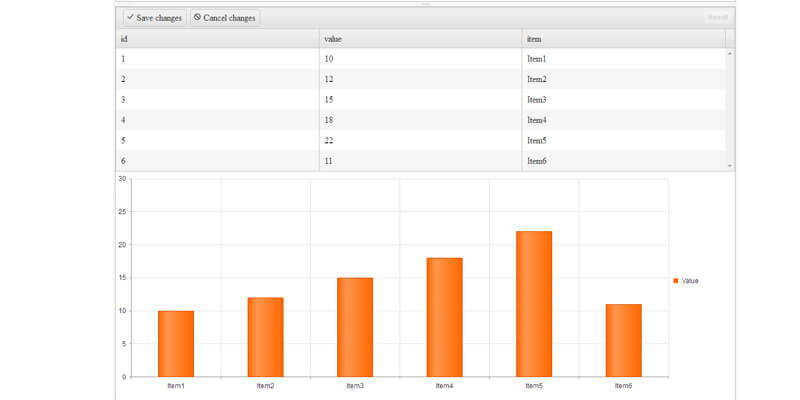This screenshot has width=800, height=400.
Task: Click the Value legend label
Action: tap(690, 281)
